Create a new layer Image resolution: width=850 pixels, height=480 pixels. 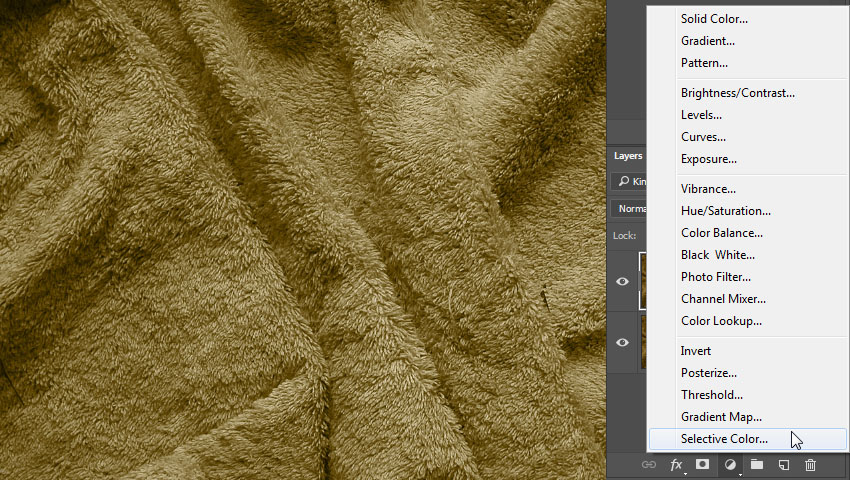tap(784, 465)
